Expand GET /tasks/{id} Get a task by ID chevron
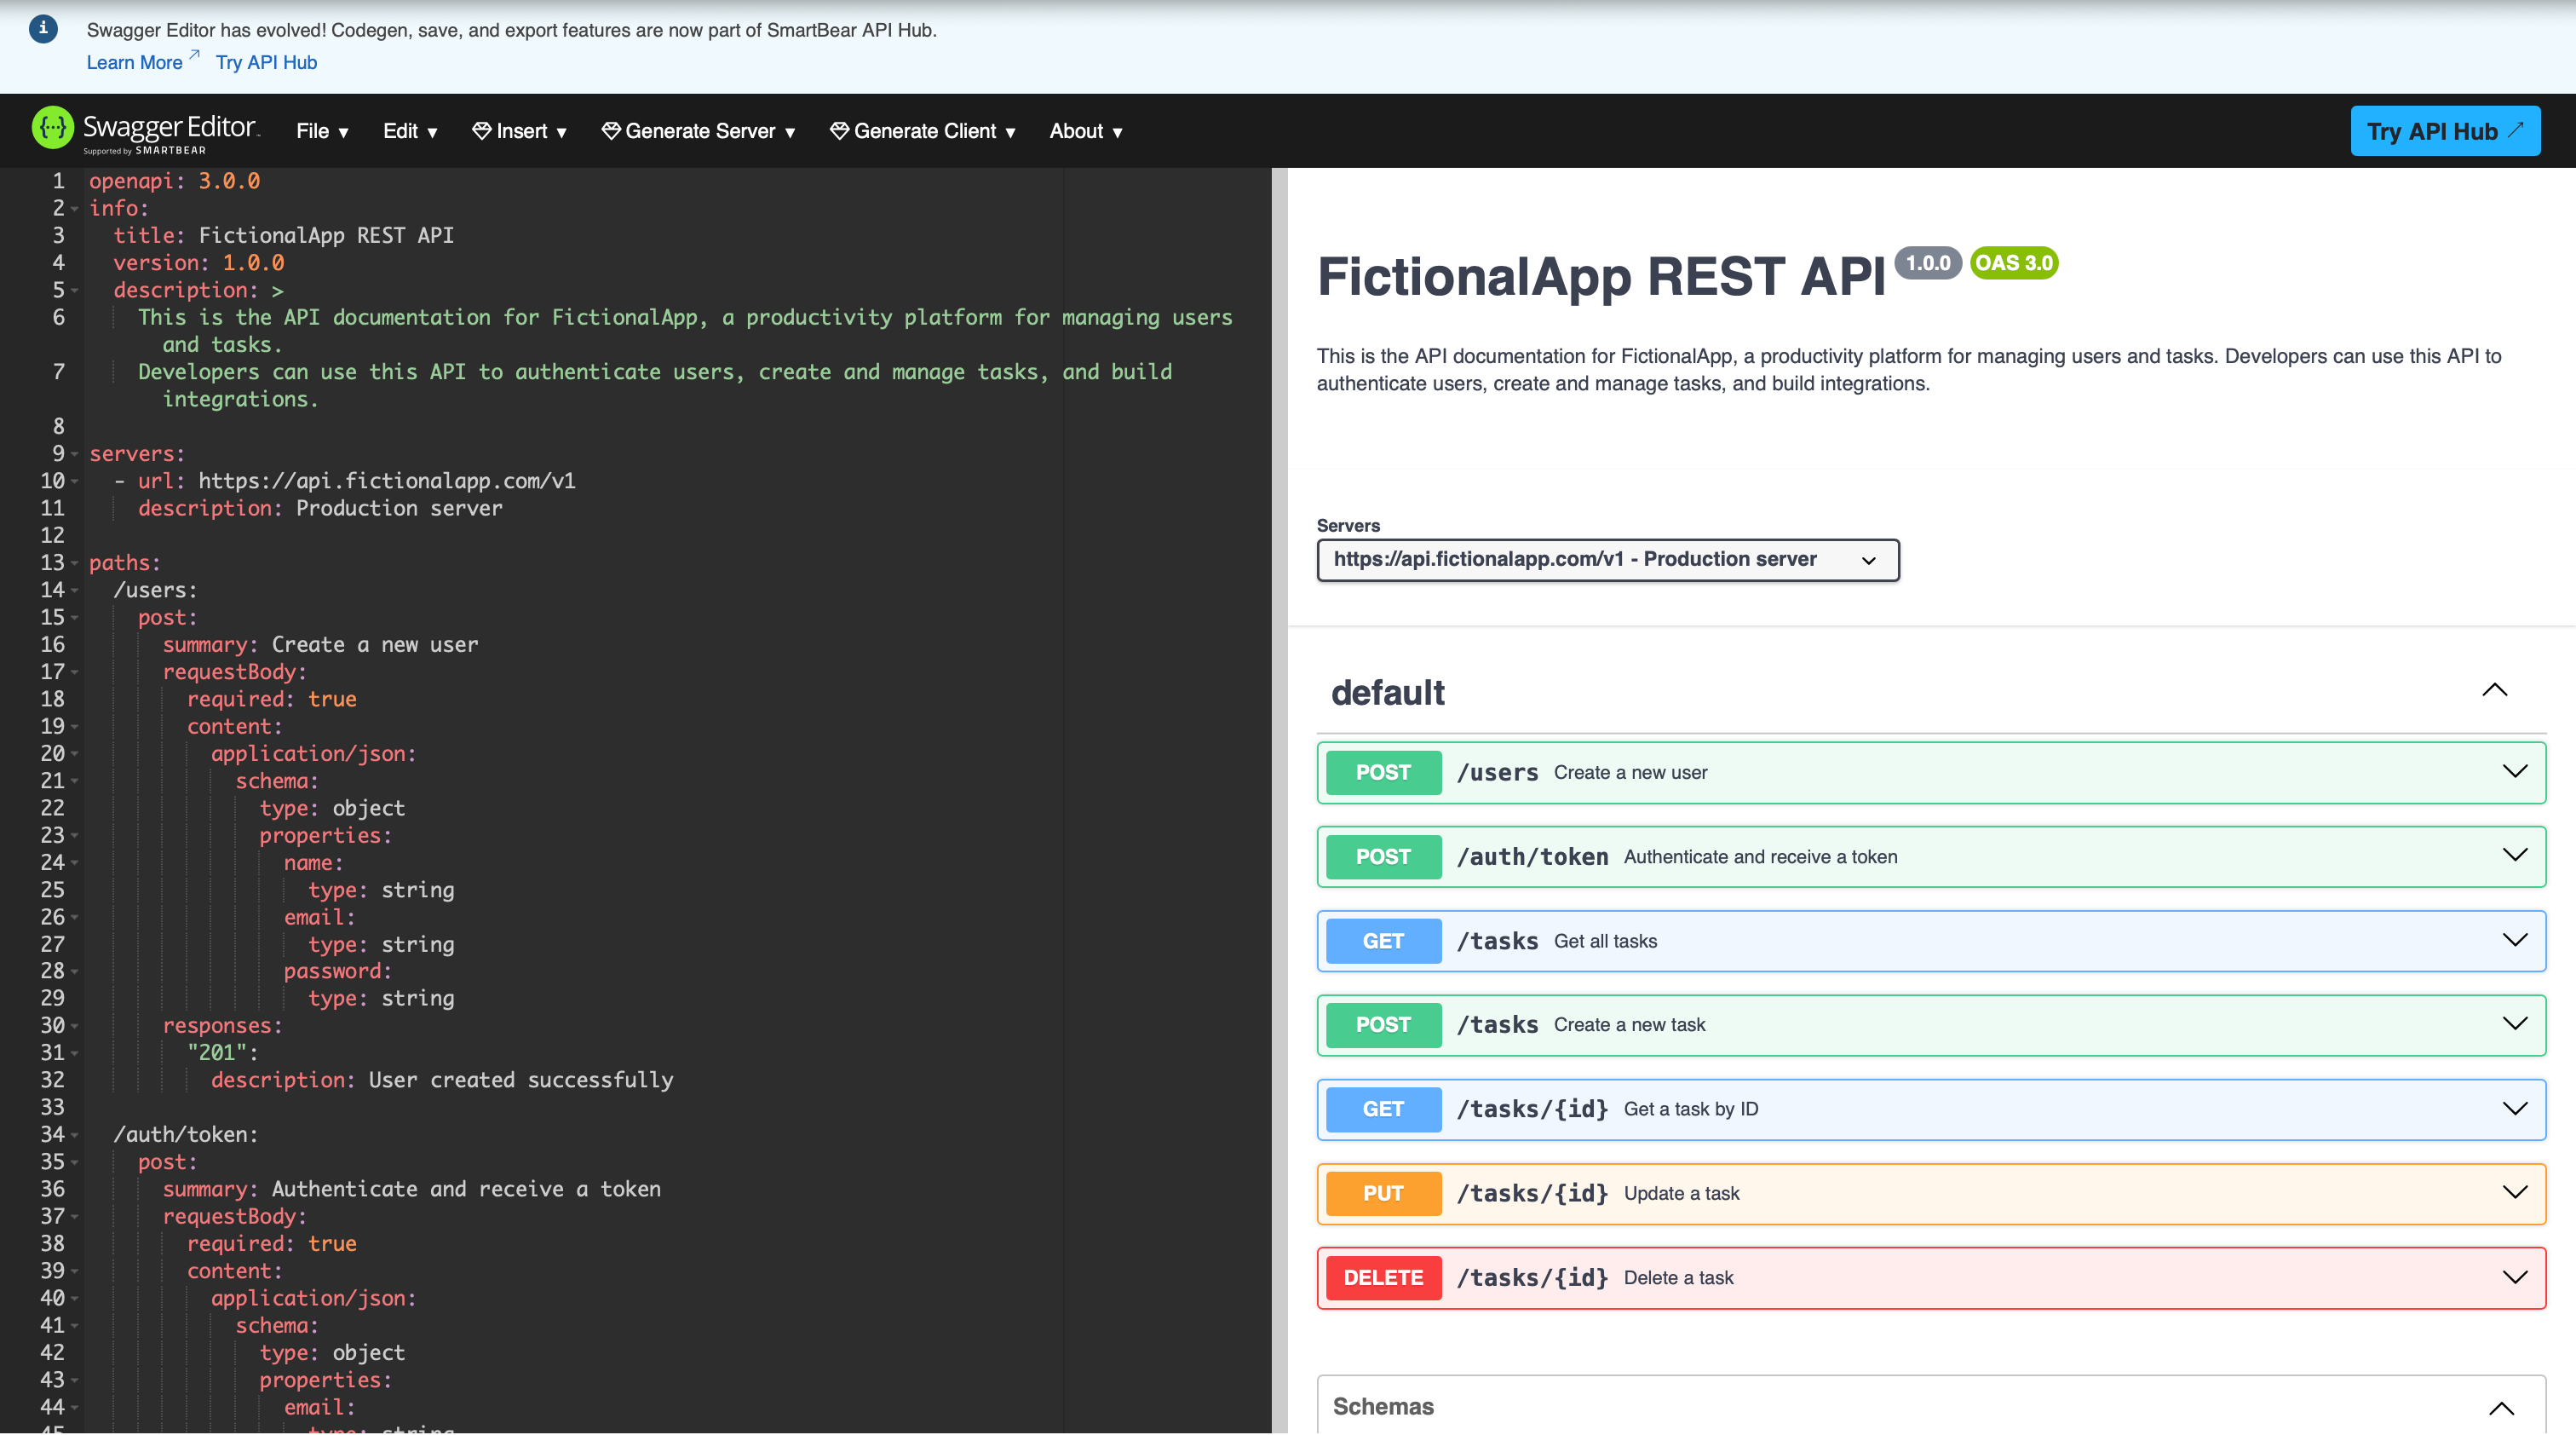The height and width of the screenshot is (1435, 2576). coord(2514,1108)
